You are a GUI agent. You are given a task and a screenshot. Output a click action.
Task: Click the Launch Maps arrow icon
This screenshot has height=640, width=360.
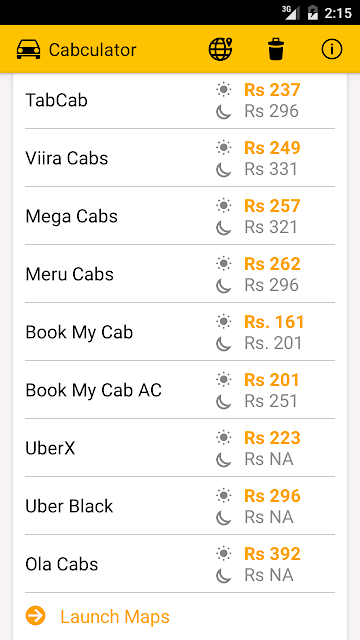pos(36,616)
